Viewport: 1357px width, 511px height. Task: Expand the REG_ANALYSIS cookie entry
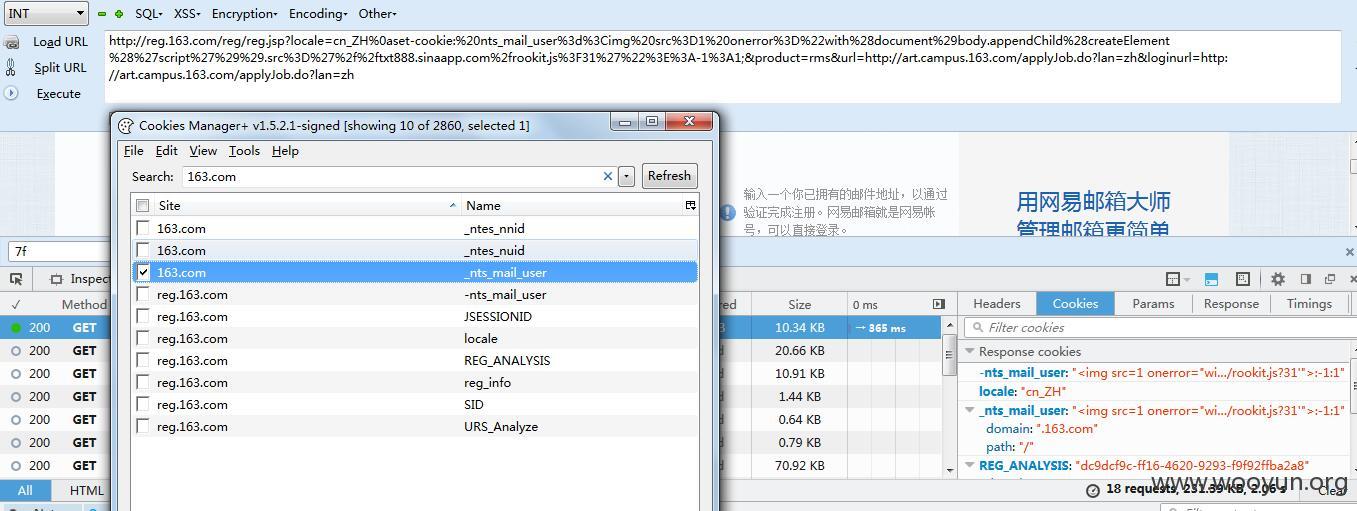click(x=969, y=465)
